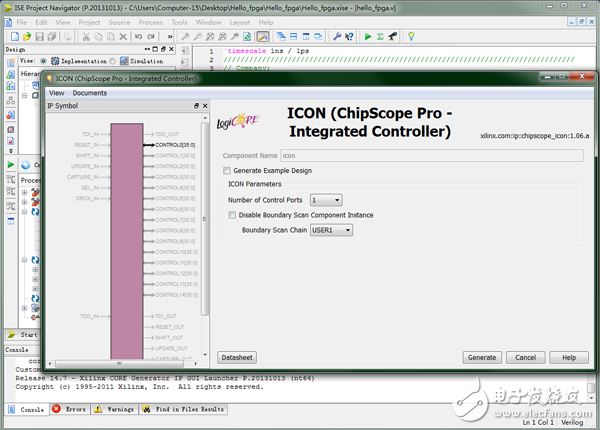The width and height of the screenshot is (600, 430).
Task: Enable Generate Example Design checkbox
Action: [227, 170]
